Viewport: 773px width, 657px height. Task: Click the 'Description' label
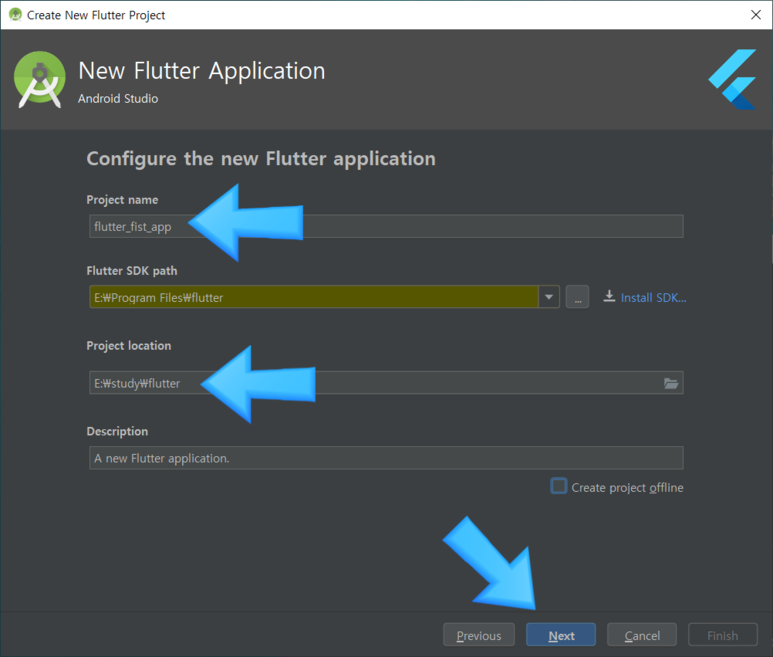pos(117,431)
